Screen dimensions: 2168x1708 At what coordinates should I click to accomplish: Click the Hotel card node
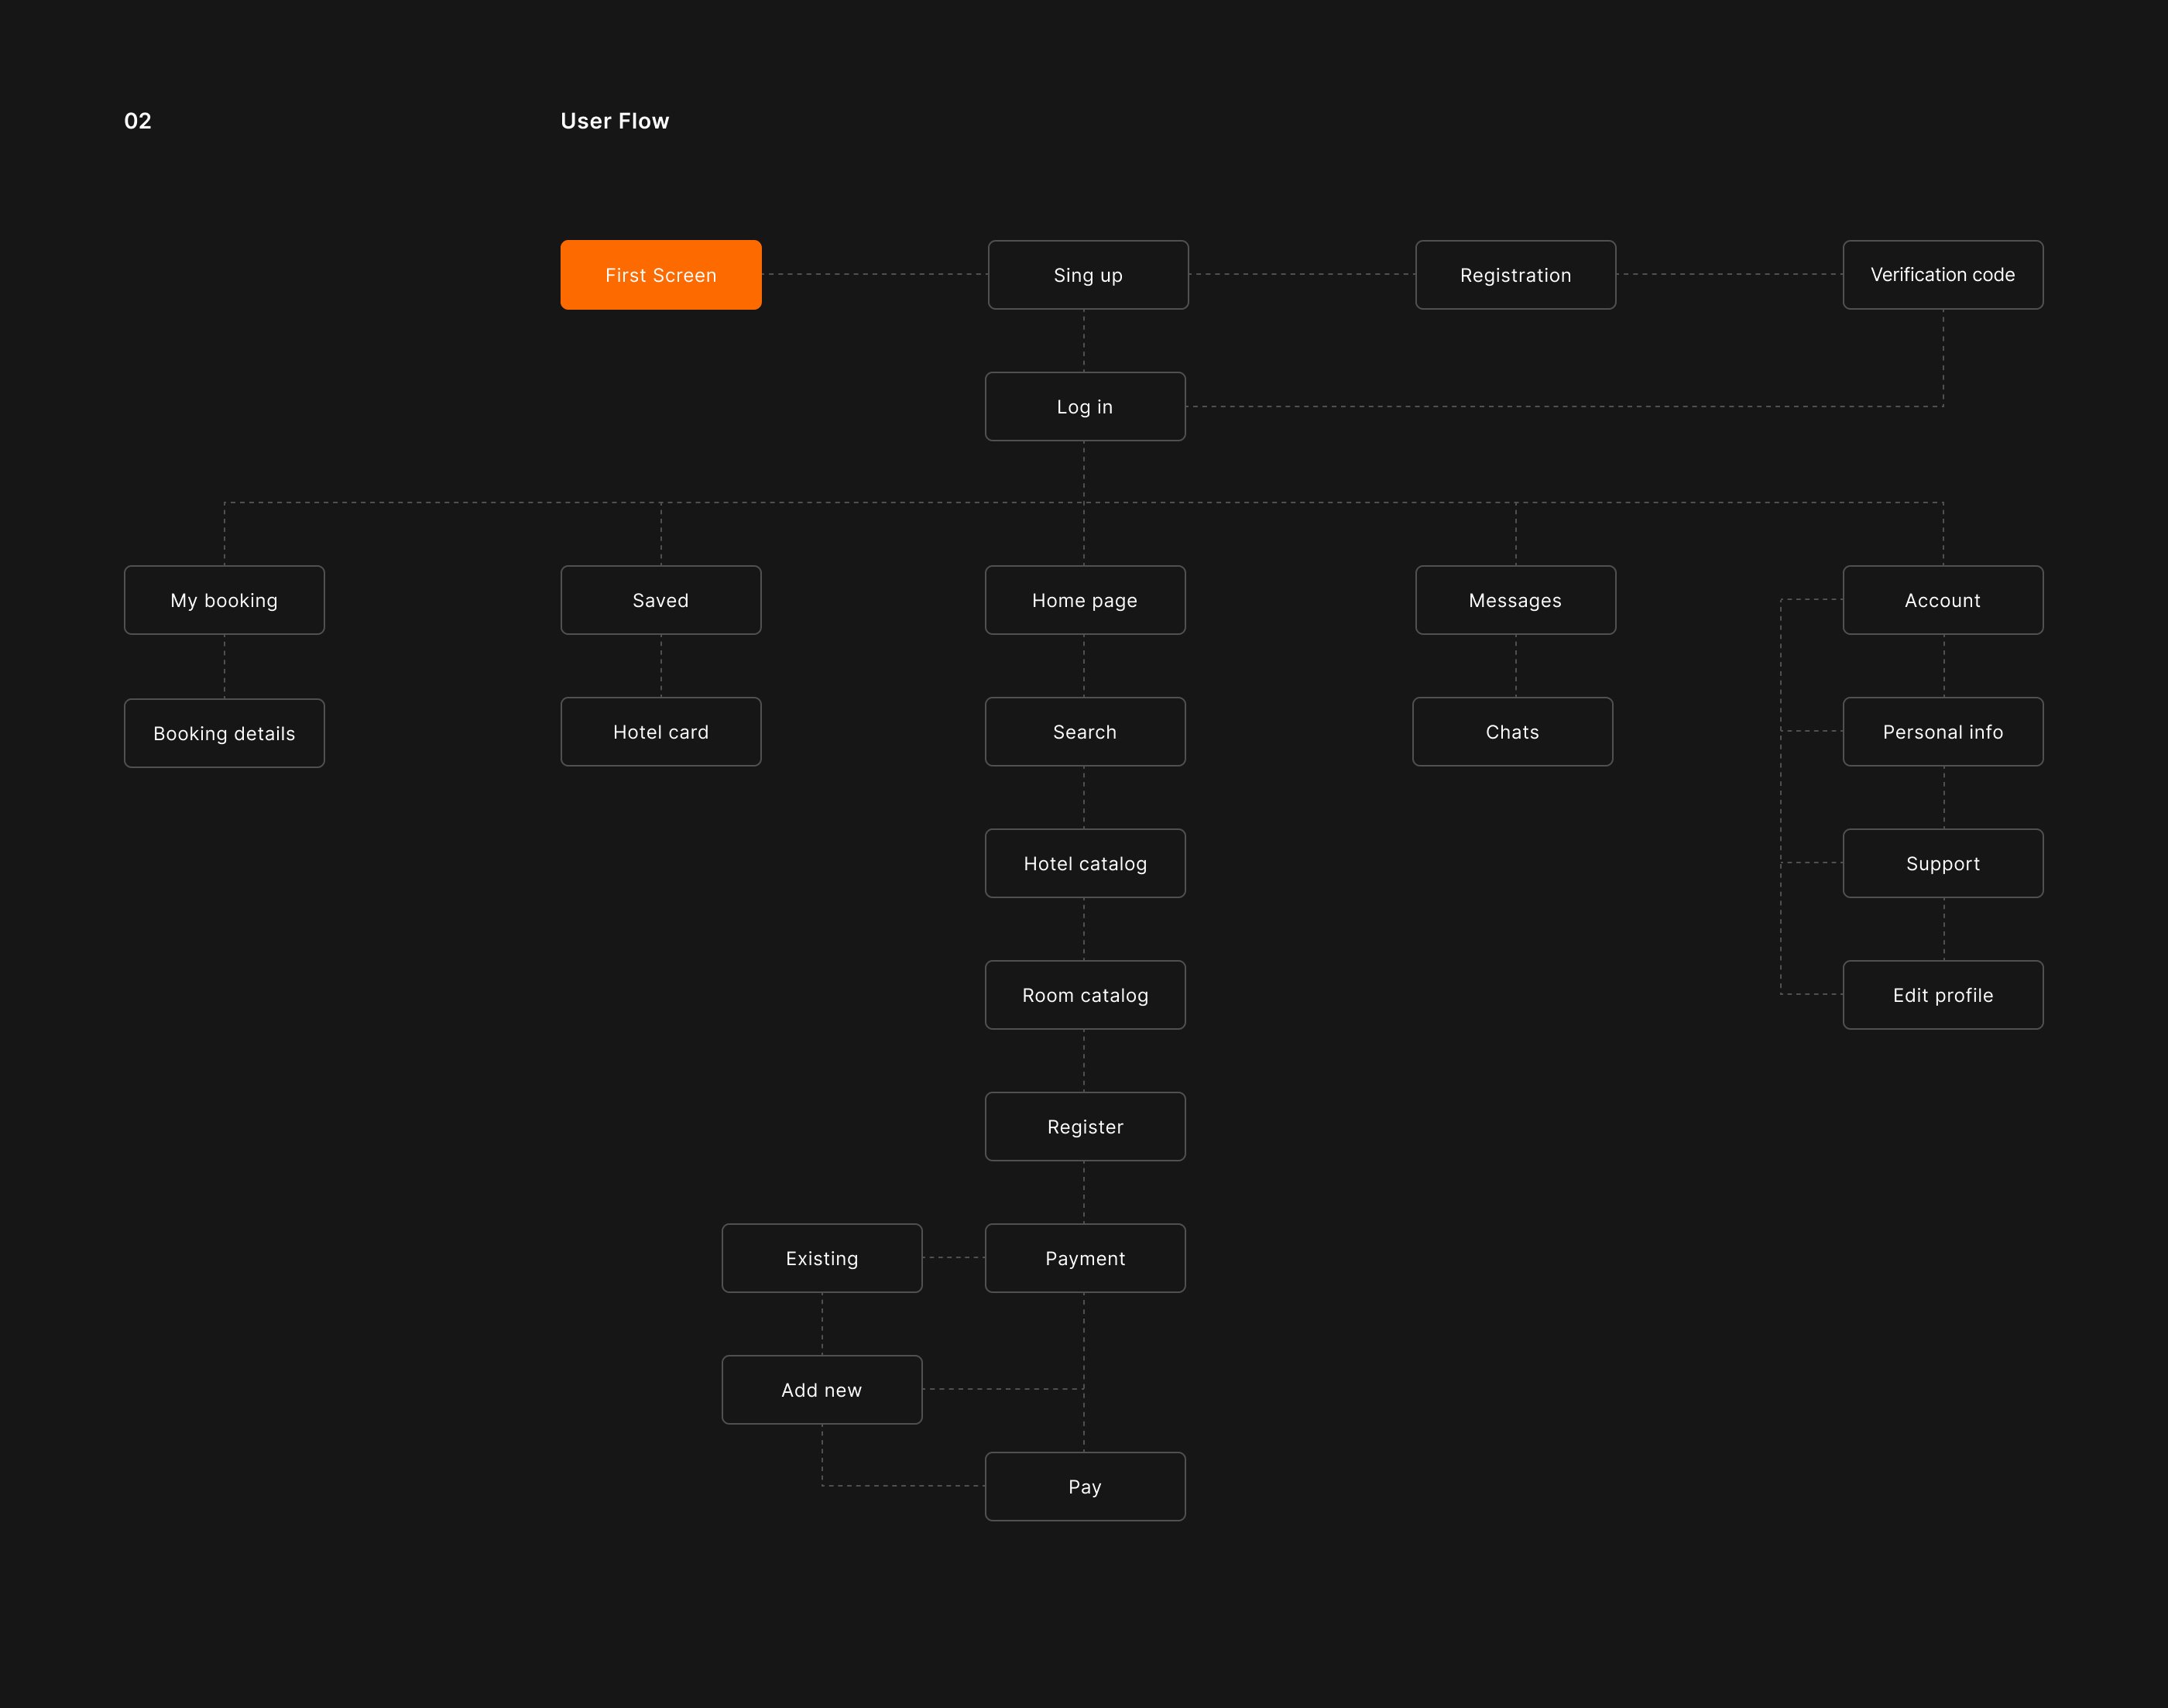point(660,732)
